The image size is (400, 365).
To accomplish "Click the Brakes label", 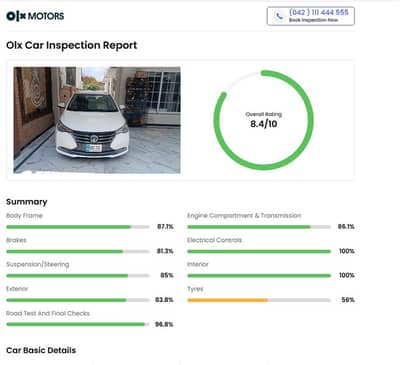I will coord(16,240).
